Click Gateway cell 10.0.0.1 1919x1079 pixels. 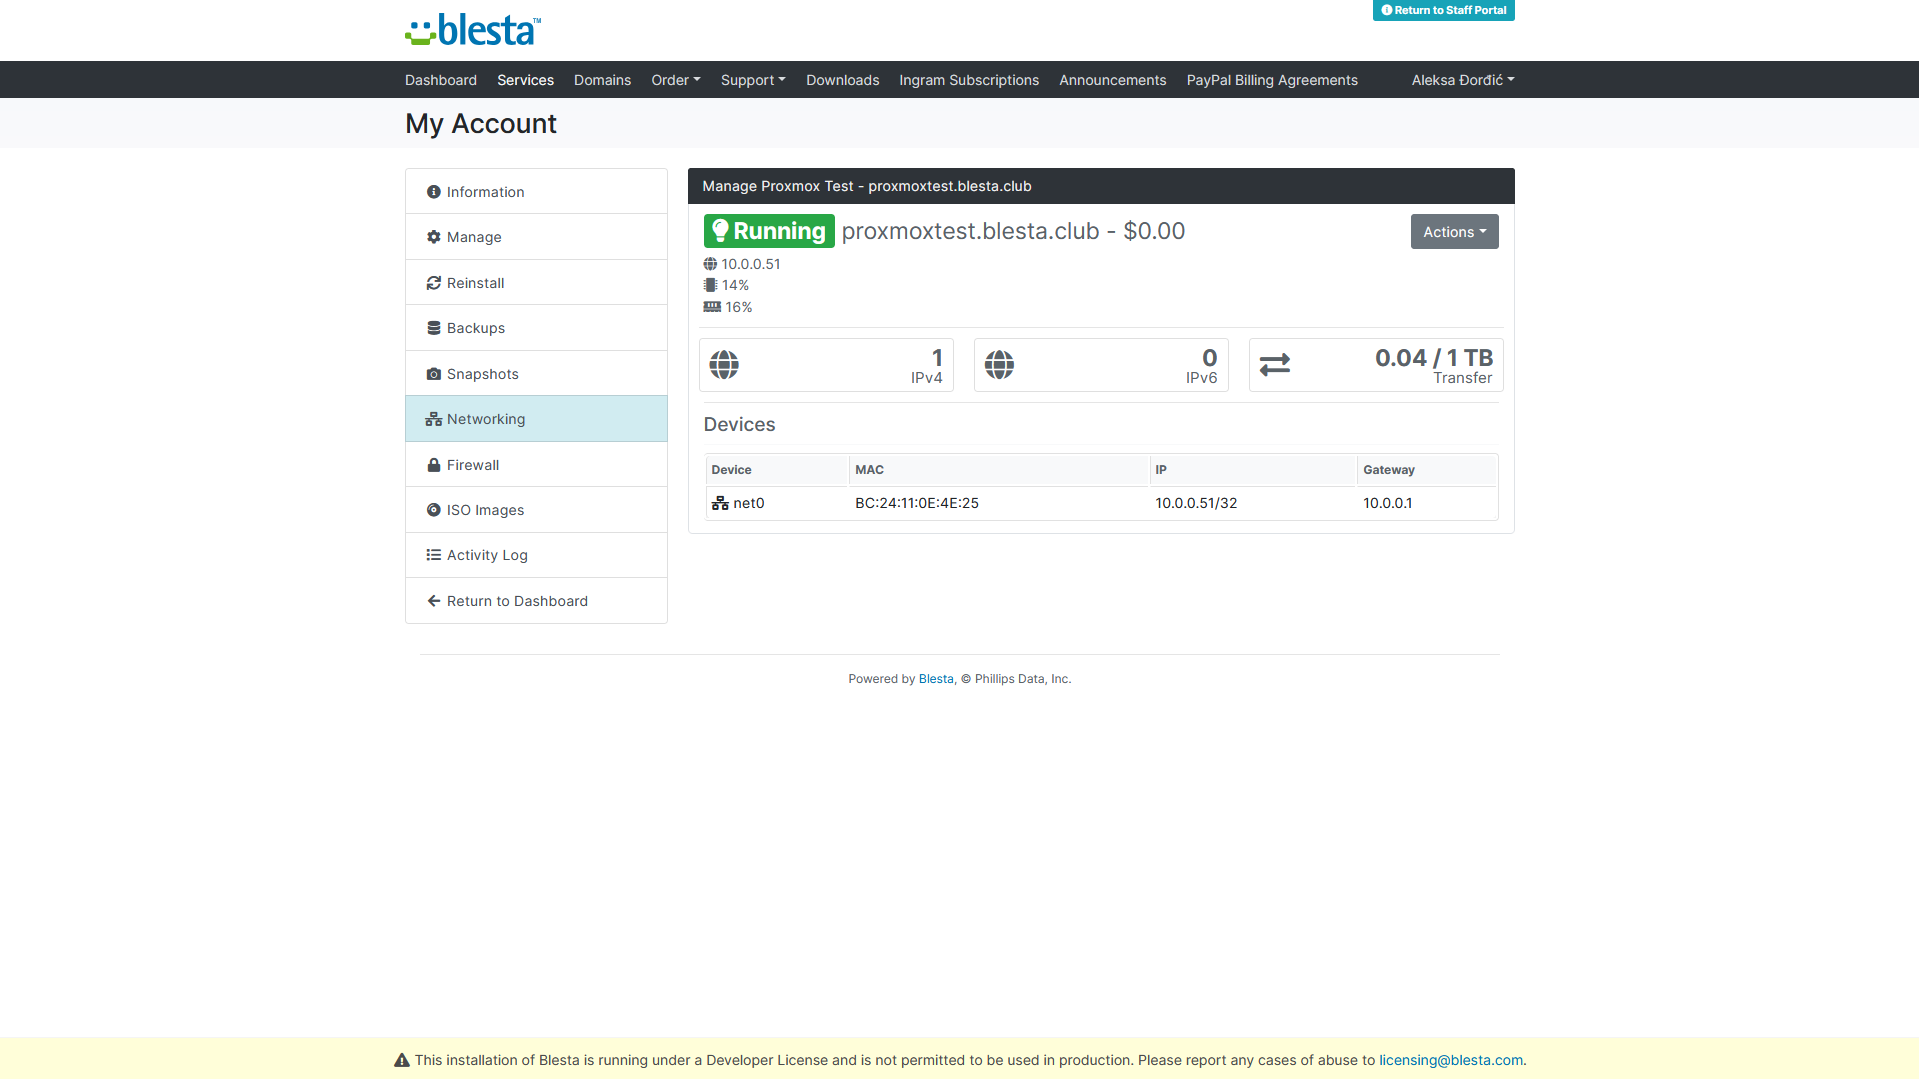1387,503
